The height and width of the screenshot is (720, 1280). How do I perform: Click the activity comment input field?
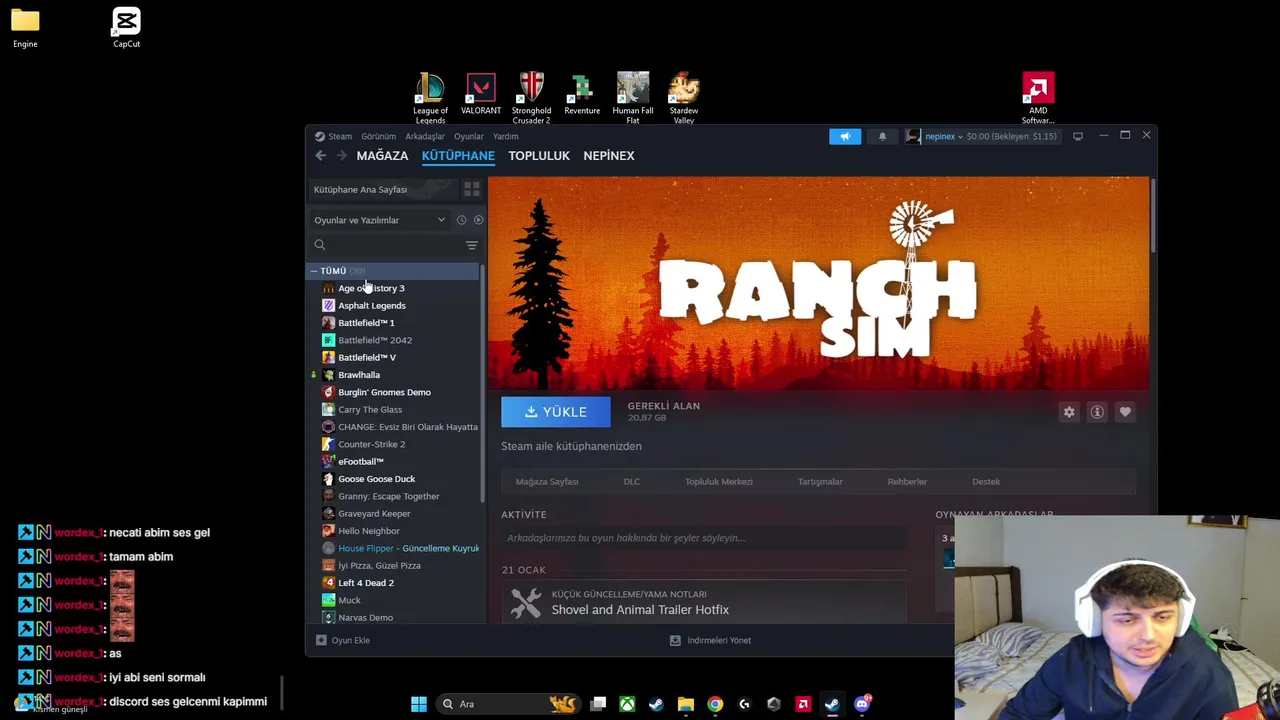point(705,538)
